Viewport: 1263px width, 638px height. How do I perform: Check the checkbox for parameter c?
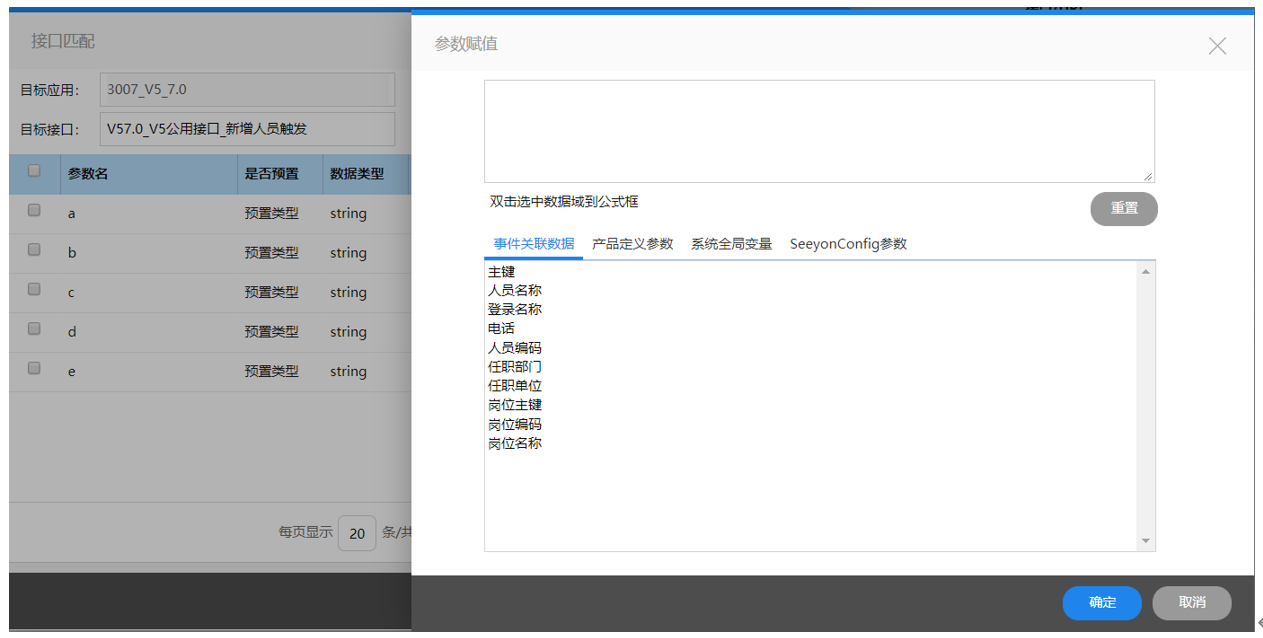(x=34, y=290)
